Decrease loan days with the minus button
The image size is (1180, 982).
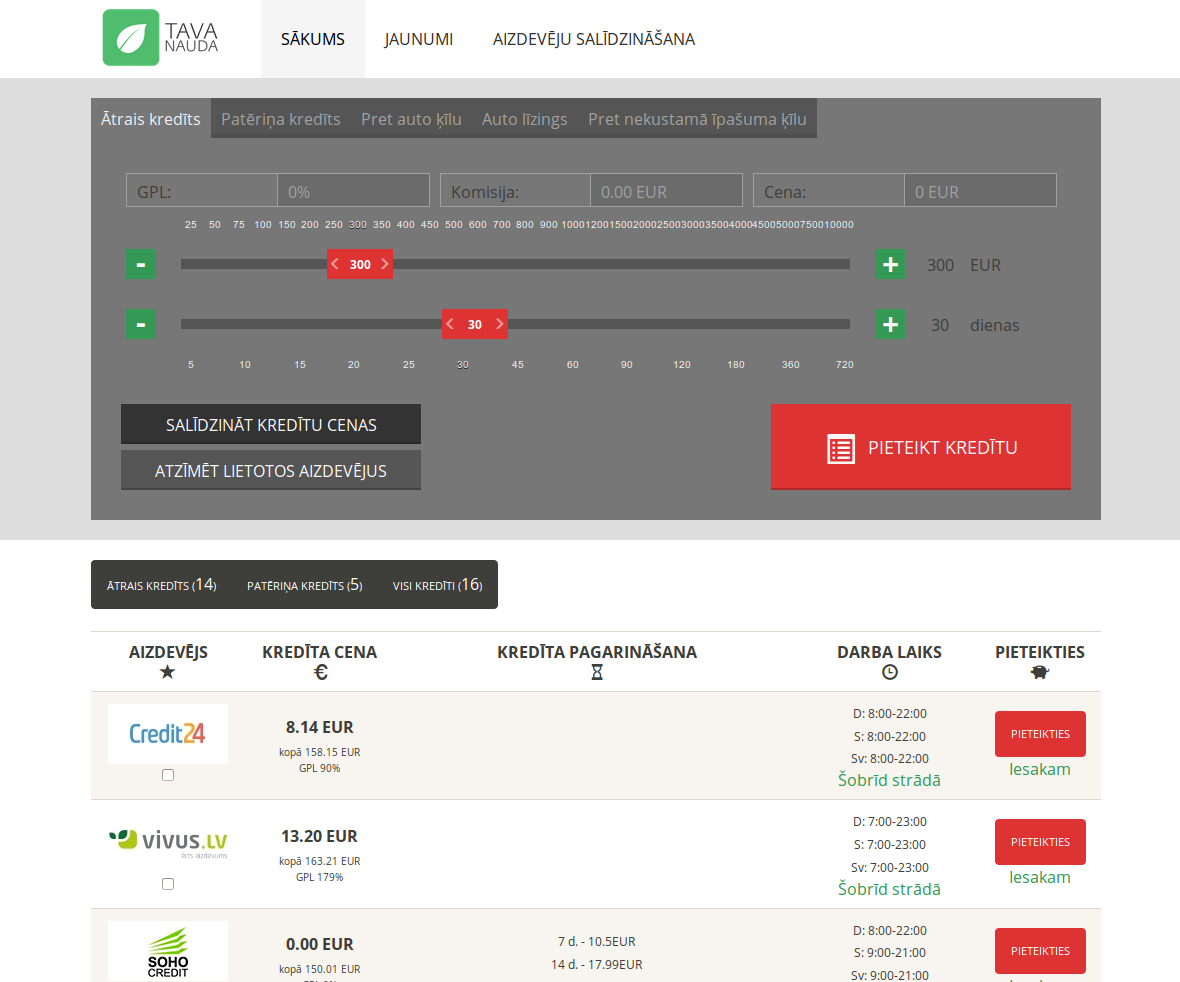tap(141, 324)
